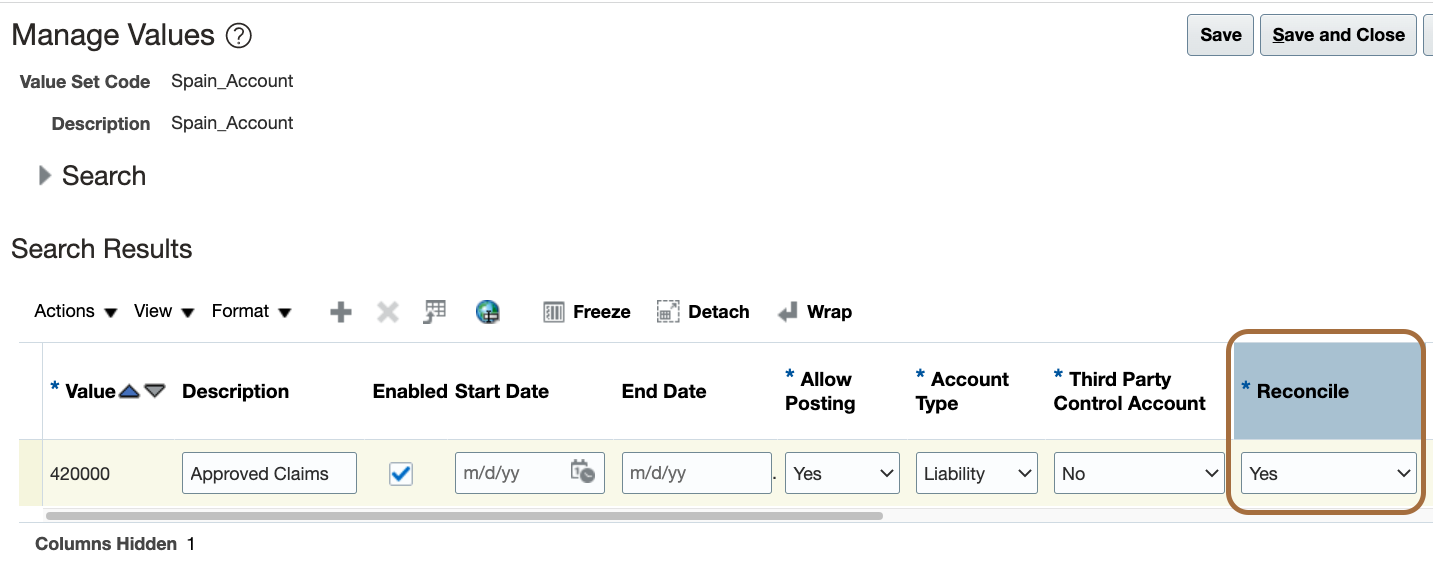This screenshot has height=564, width=1433.
Task: Open the Actions menu
Action: 75,312
